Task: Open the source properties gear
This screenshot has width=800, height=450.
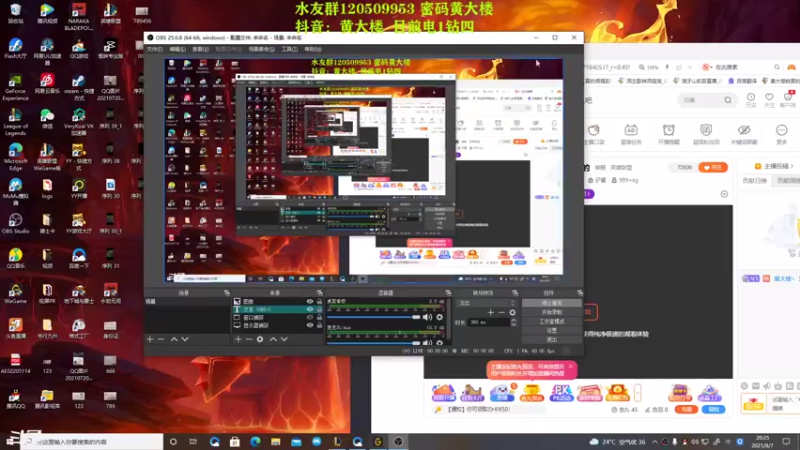Action: (260, 339)
